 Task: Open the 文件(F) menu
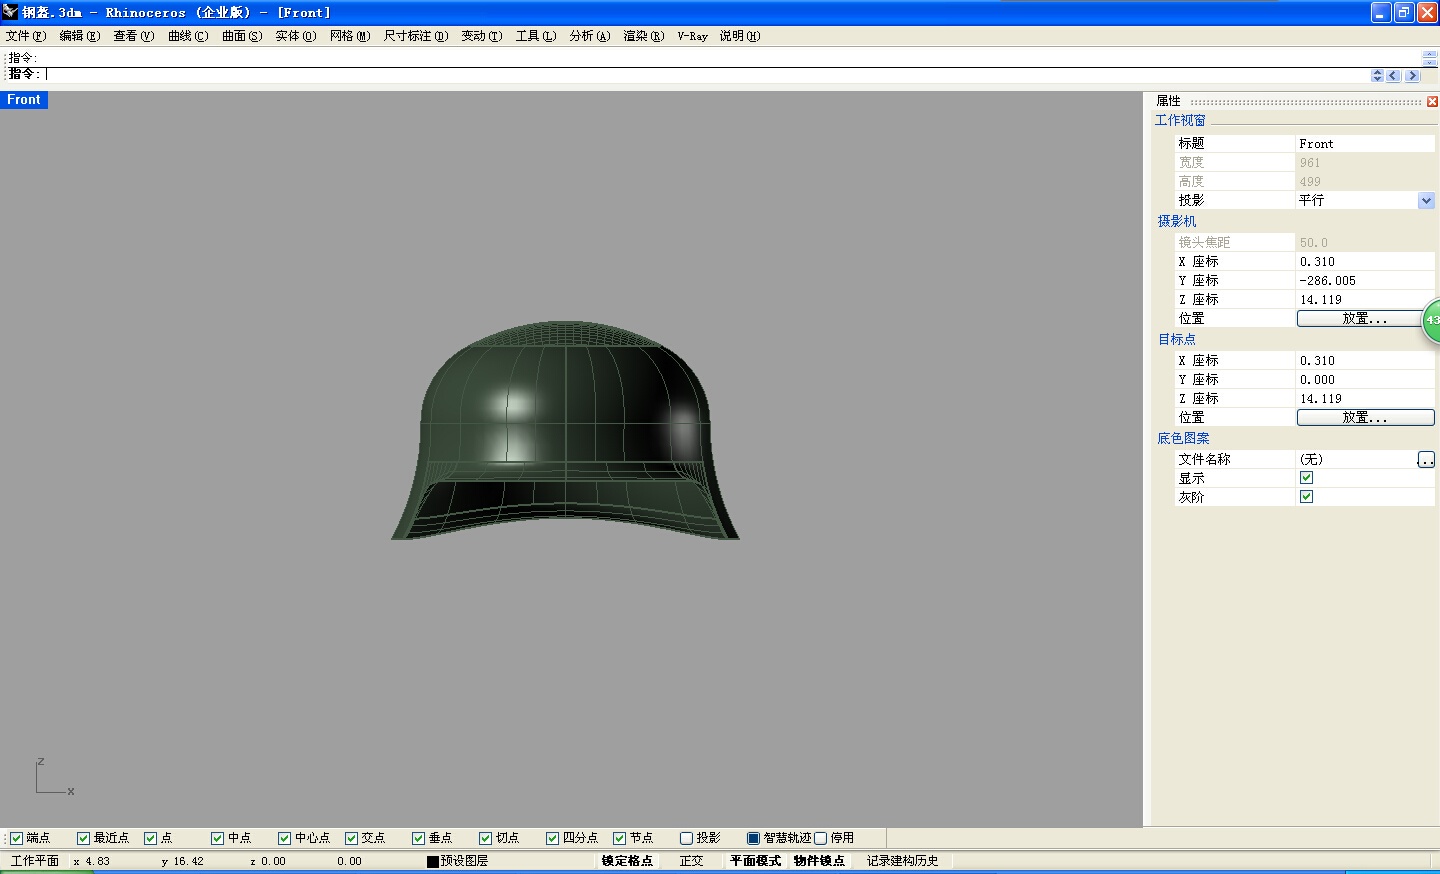tap(26, 36)
